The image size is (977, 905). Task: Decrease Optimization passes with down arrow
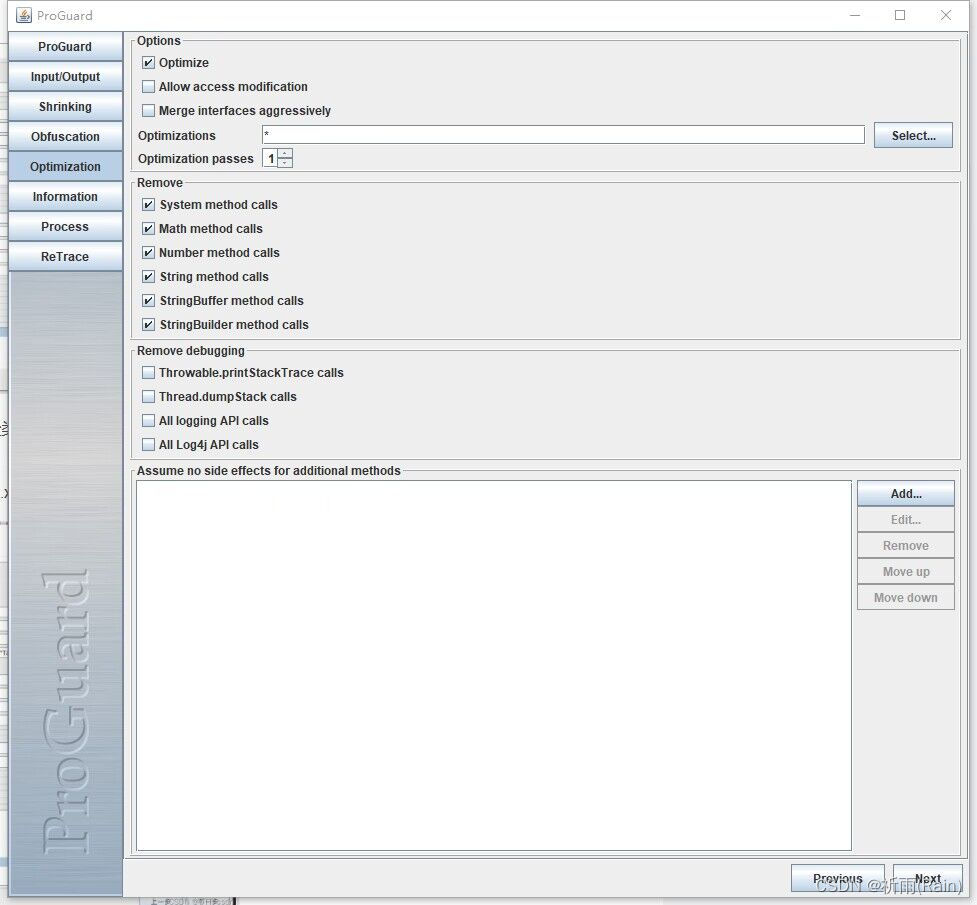pyautogui.click(x=285, y=163)
